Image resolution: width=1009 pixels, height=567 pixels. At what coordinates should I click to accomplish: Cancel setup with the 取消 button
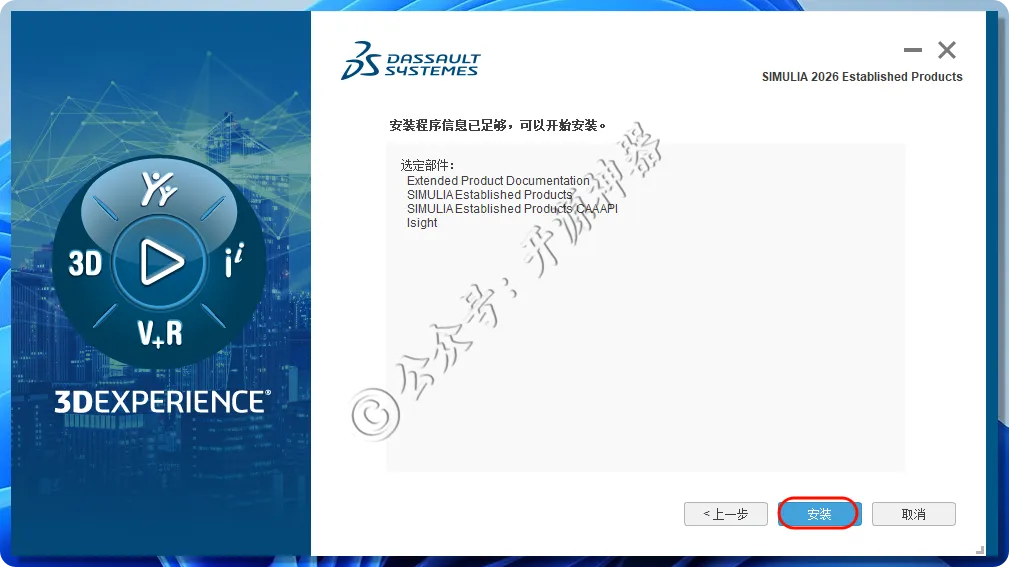[x=914, y=514]
